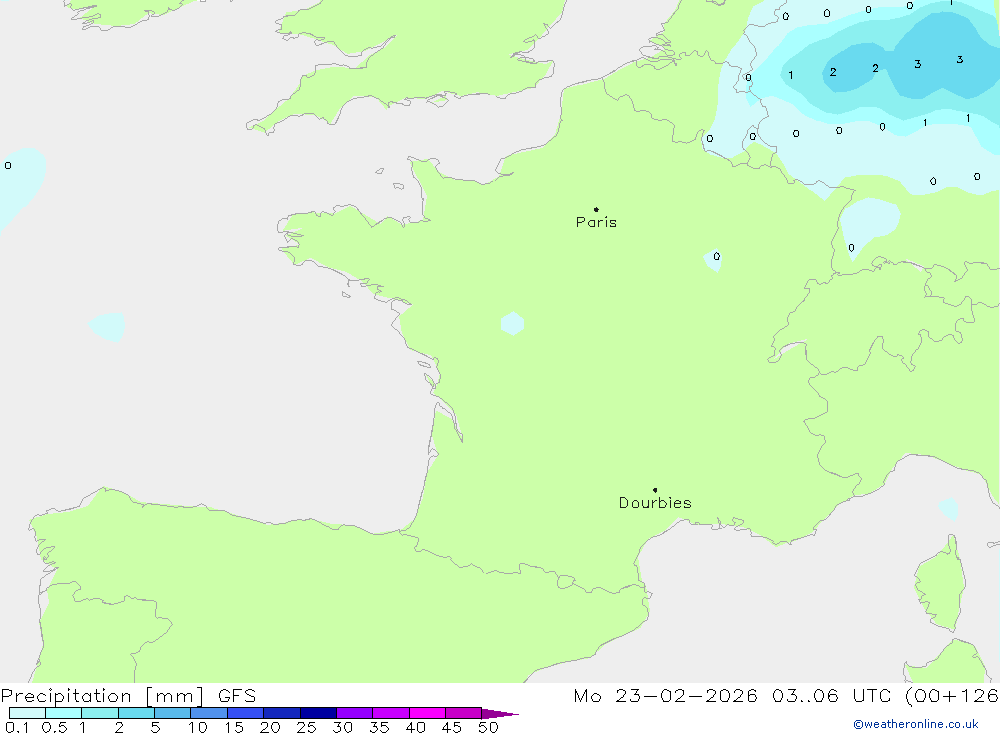The width and height of the screenshot is (1000, 733).
Task: Click the legend arrow tip above 50
Action: [500, 713]
